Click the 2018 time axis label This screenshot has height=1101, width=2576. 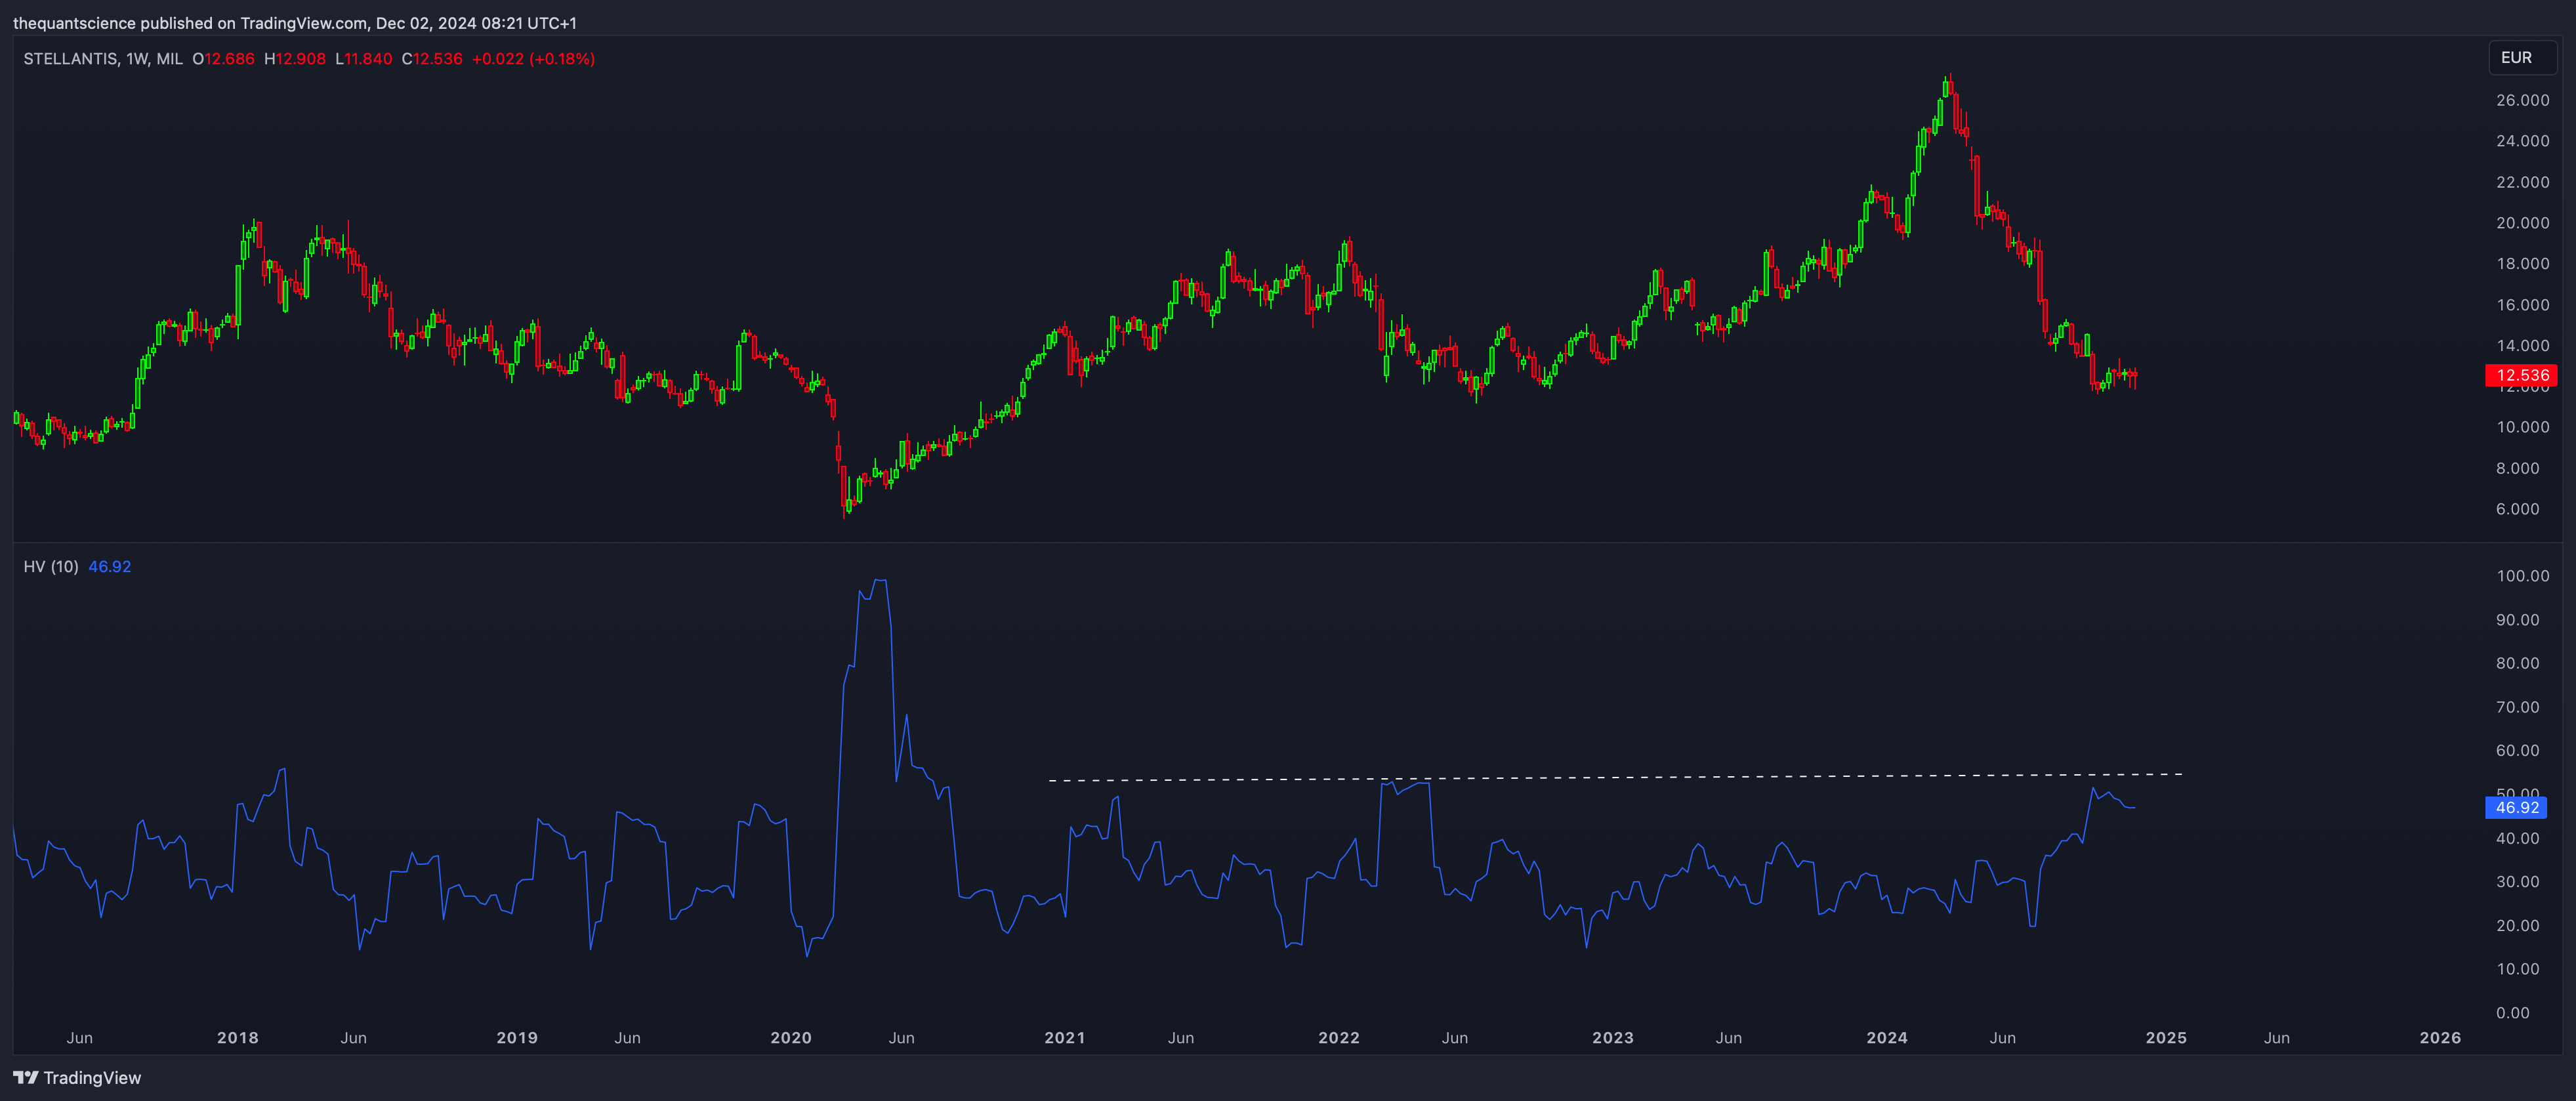click(238, 1038)
